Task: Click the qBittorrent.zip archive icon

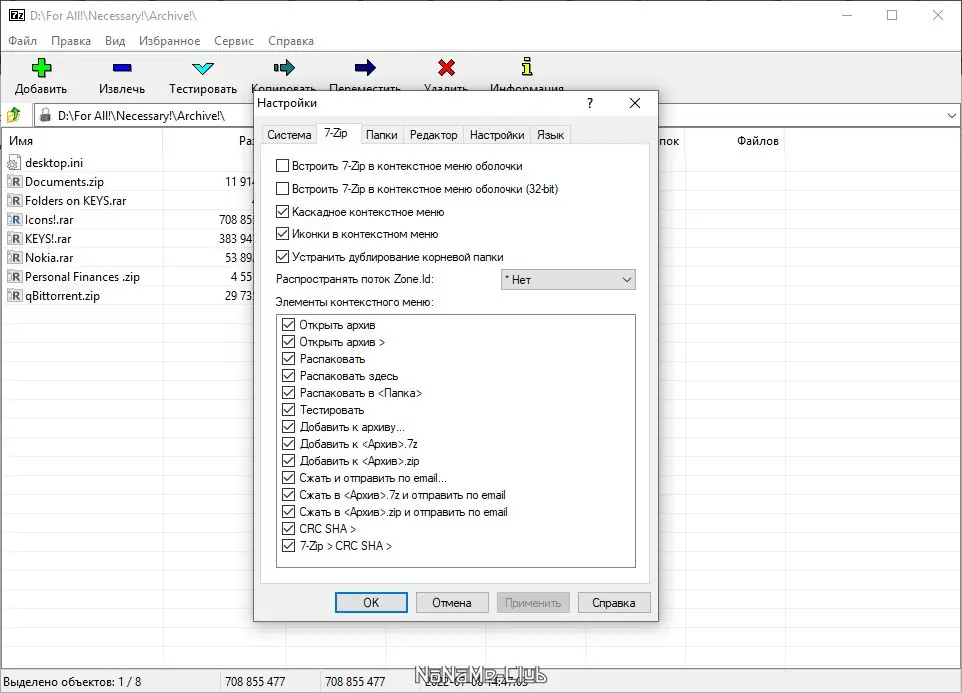Action: coord(14,296)
